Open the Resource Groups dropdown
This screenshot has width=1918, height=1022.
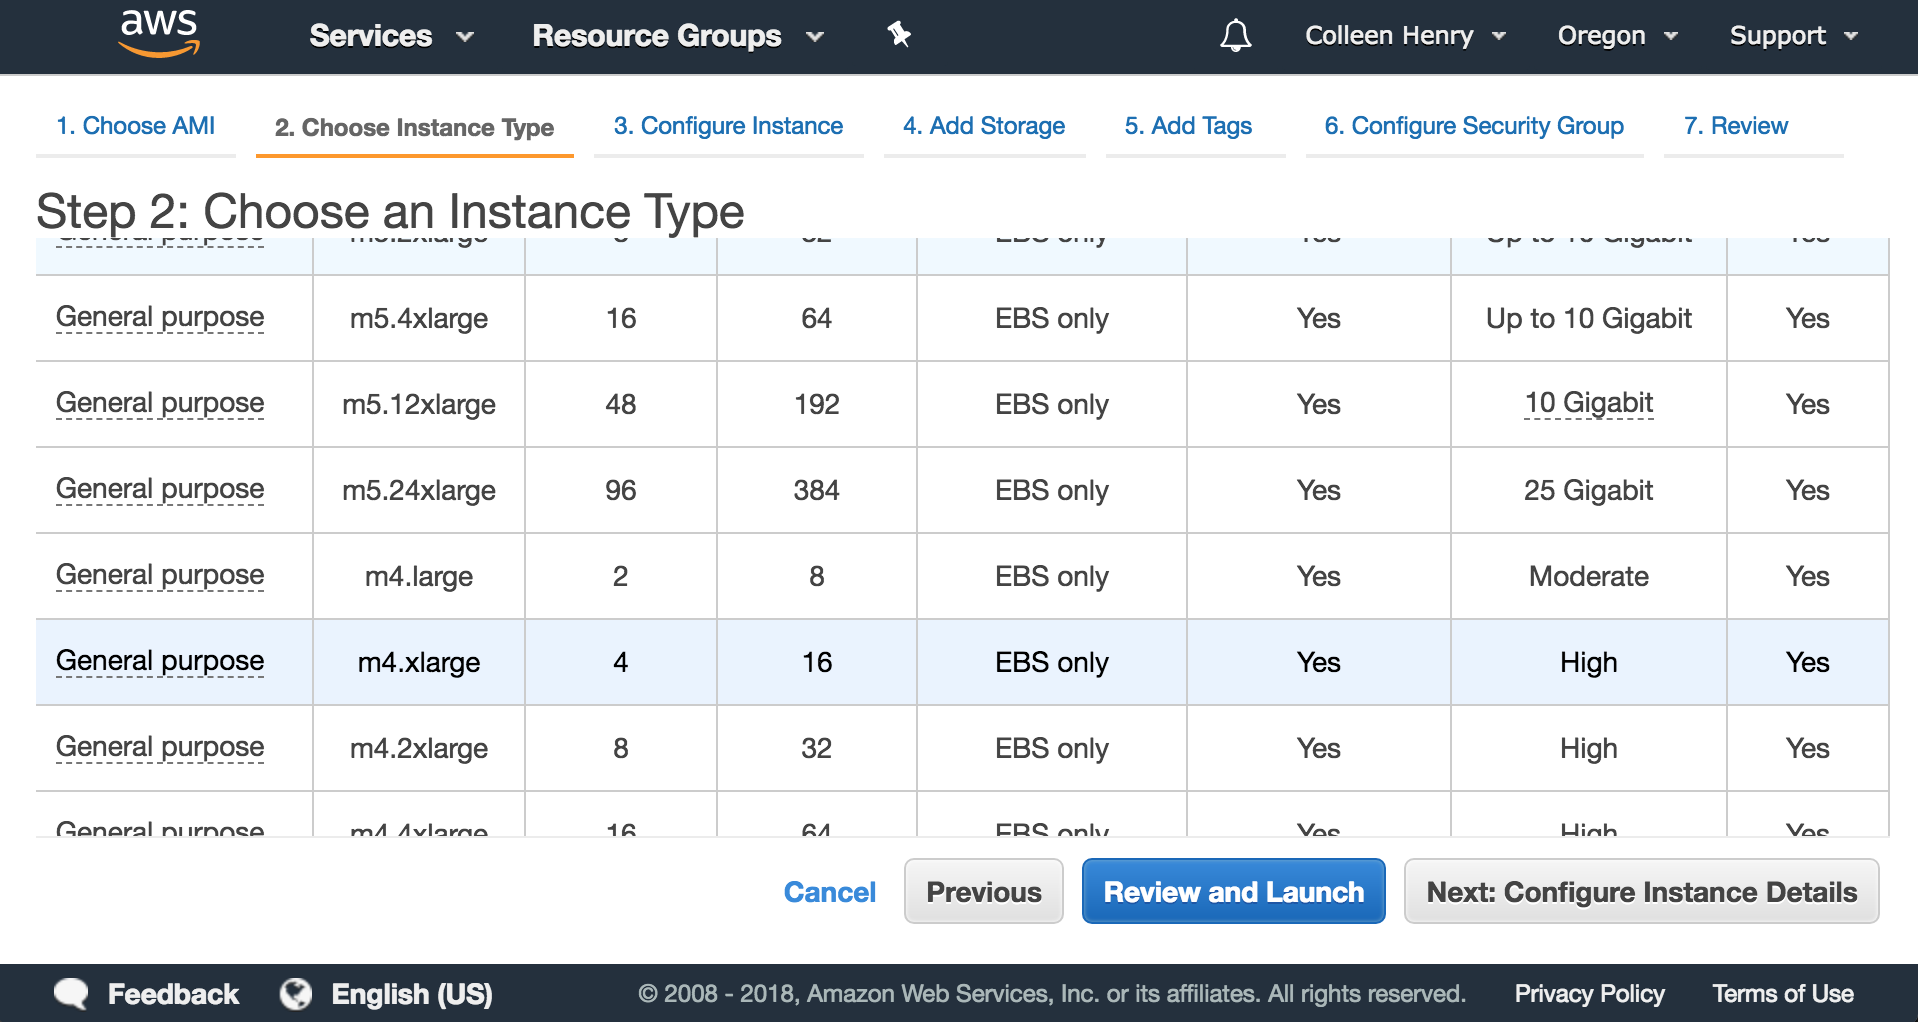coord(677,36)
